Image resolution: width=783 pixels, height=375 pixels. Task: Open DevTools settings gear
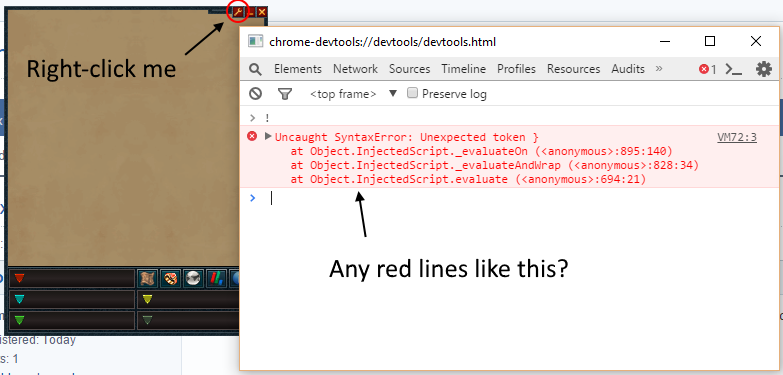[x=764, y=69]
